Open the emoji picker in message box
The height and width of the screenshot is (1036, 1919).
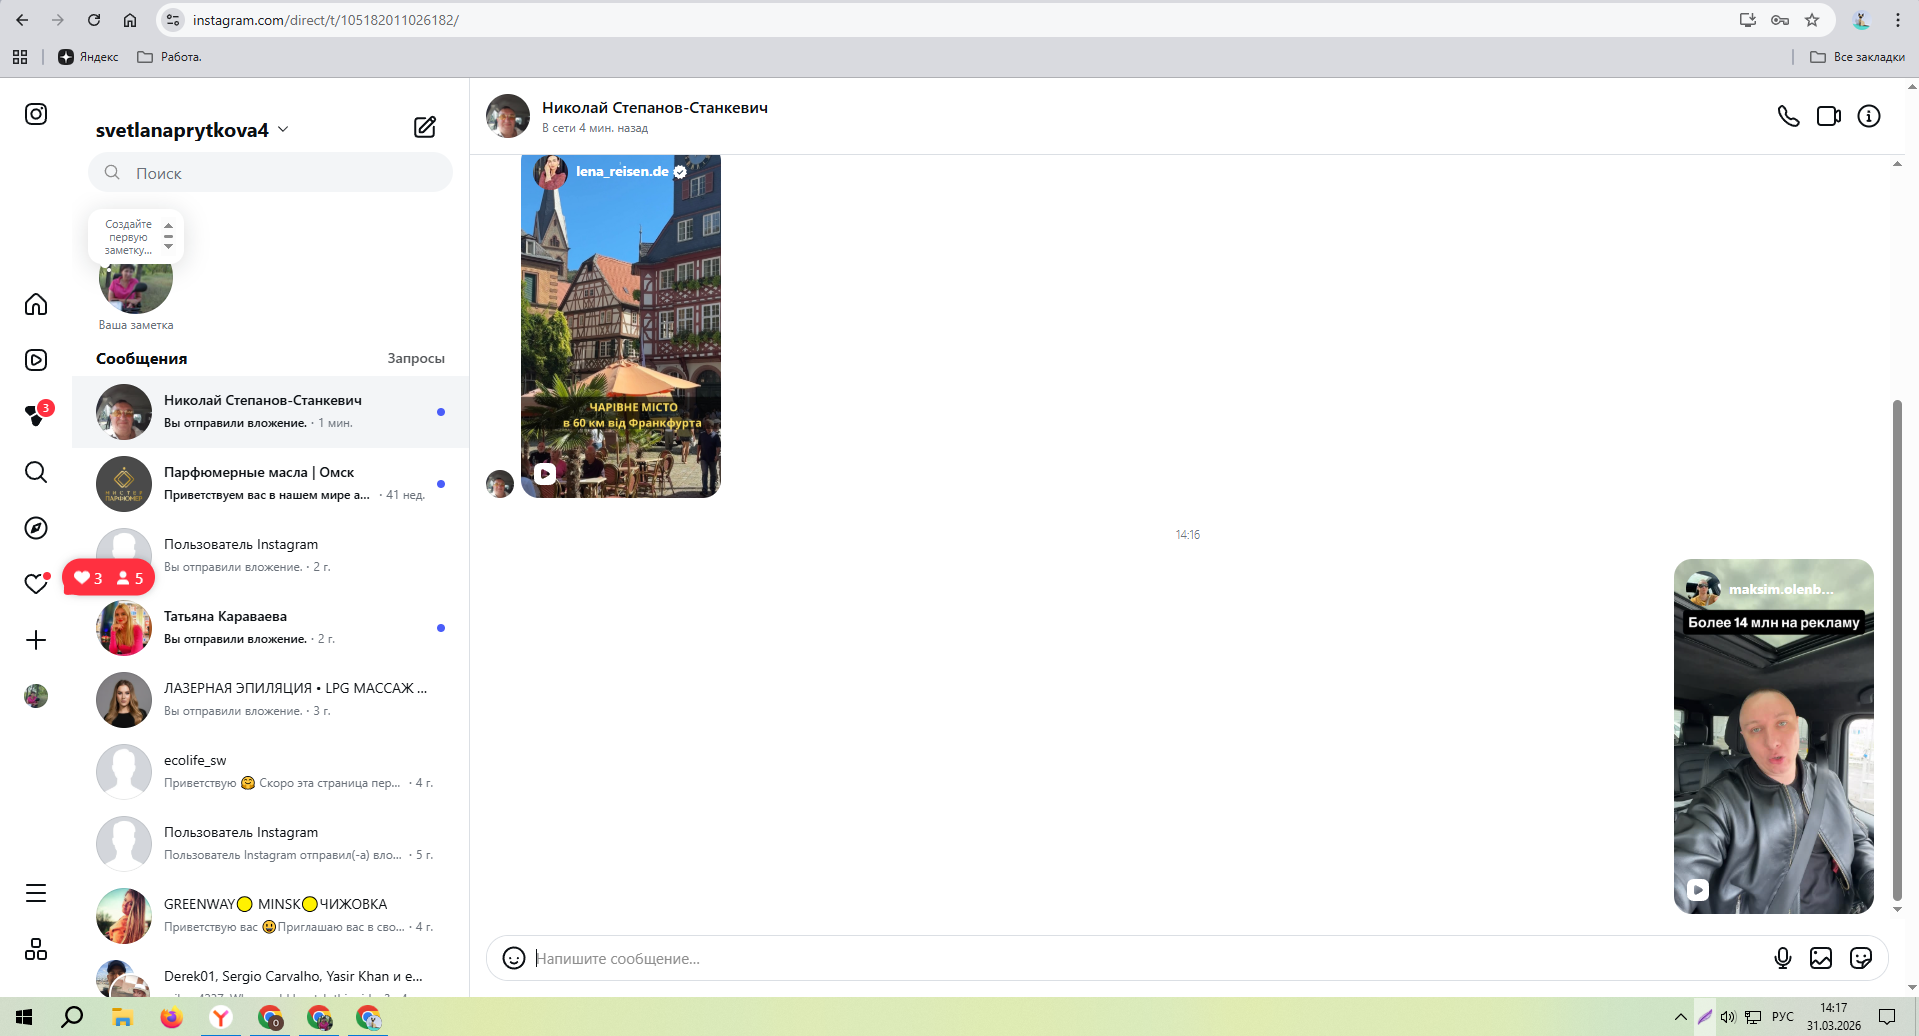514,958
